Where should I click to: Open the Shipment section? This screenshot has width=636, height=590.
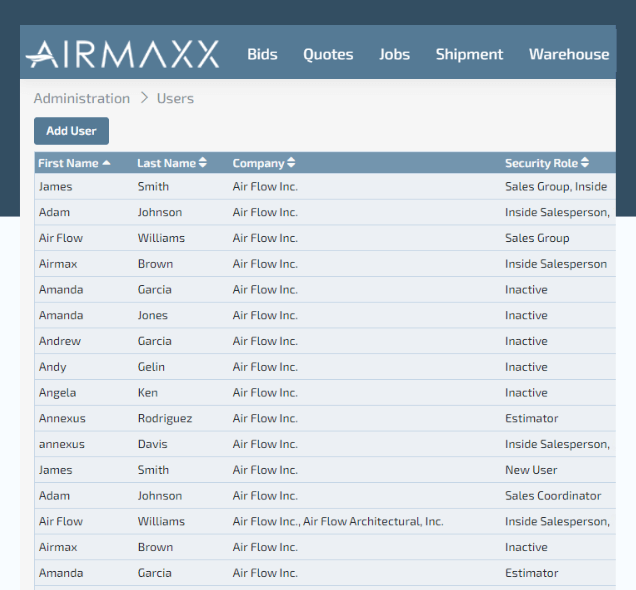coord(469,55)
